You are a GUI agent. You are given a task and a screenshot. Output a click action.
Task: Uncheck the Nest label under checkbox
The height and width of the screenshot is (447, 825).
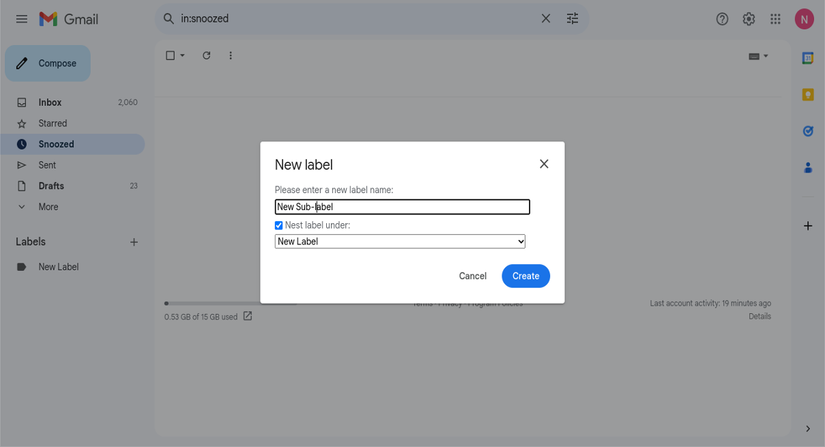[x=279, y=226]
